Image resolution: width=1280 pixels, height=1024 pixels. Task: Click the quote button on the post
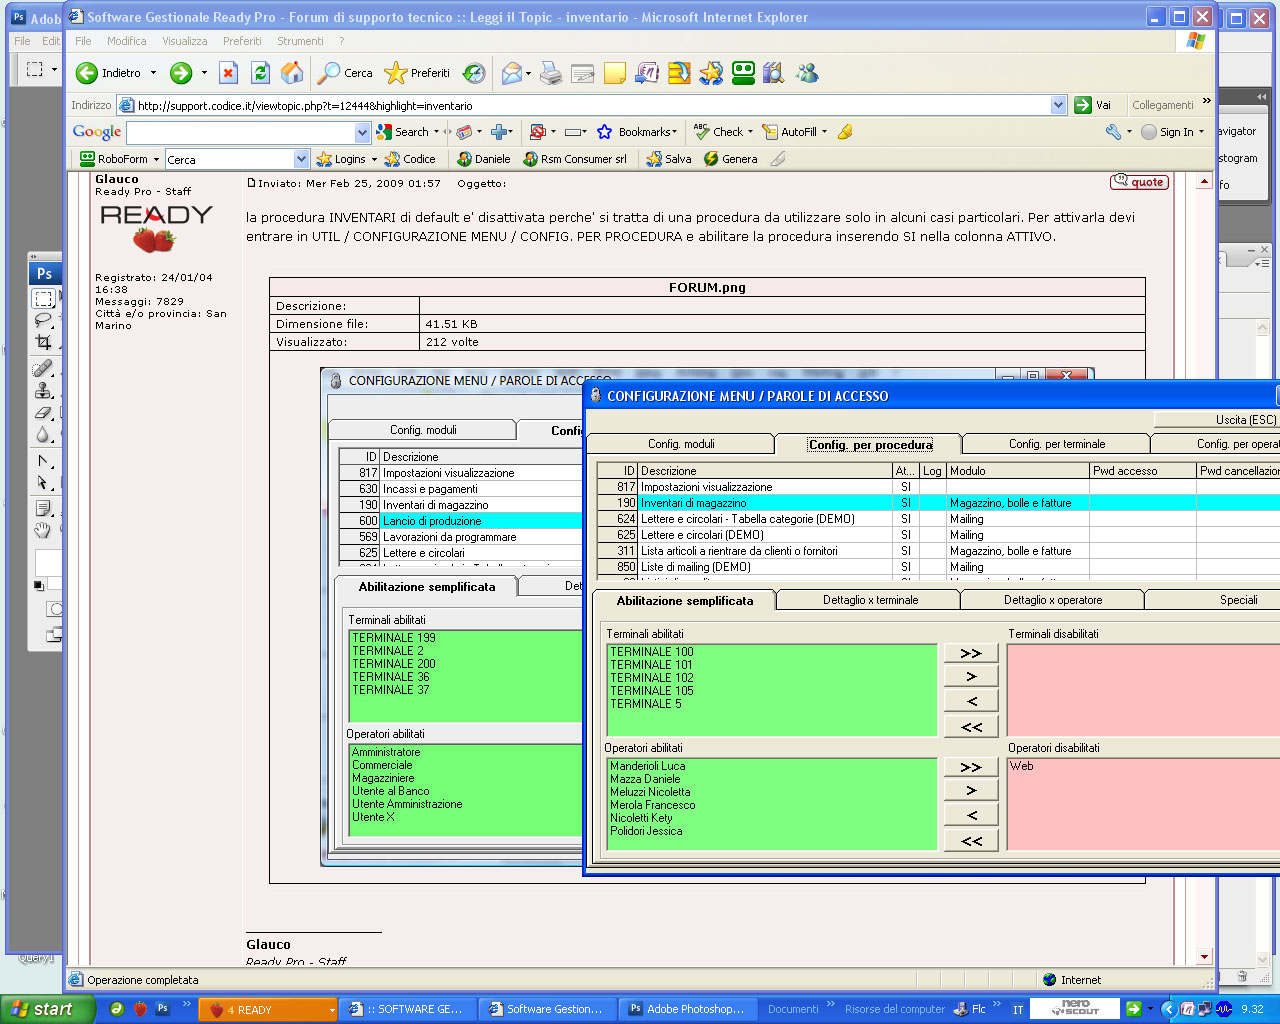click(1140, 182)
